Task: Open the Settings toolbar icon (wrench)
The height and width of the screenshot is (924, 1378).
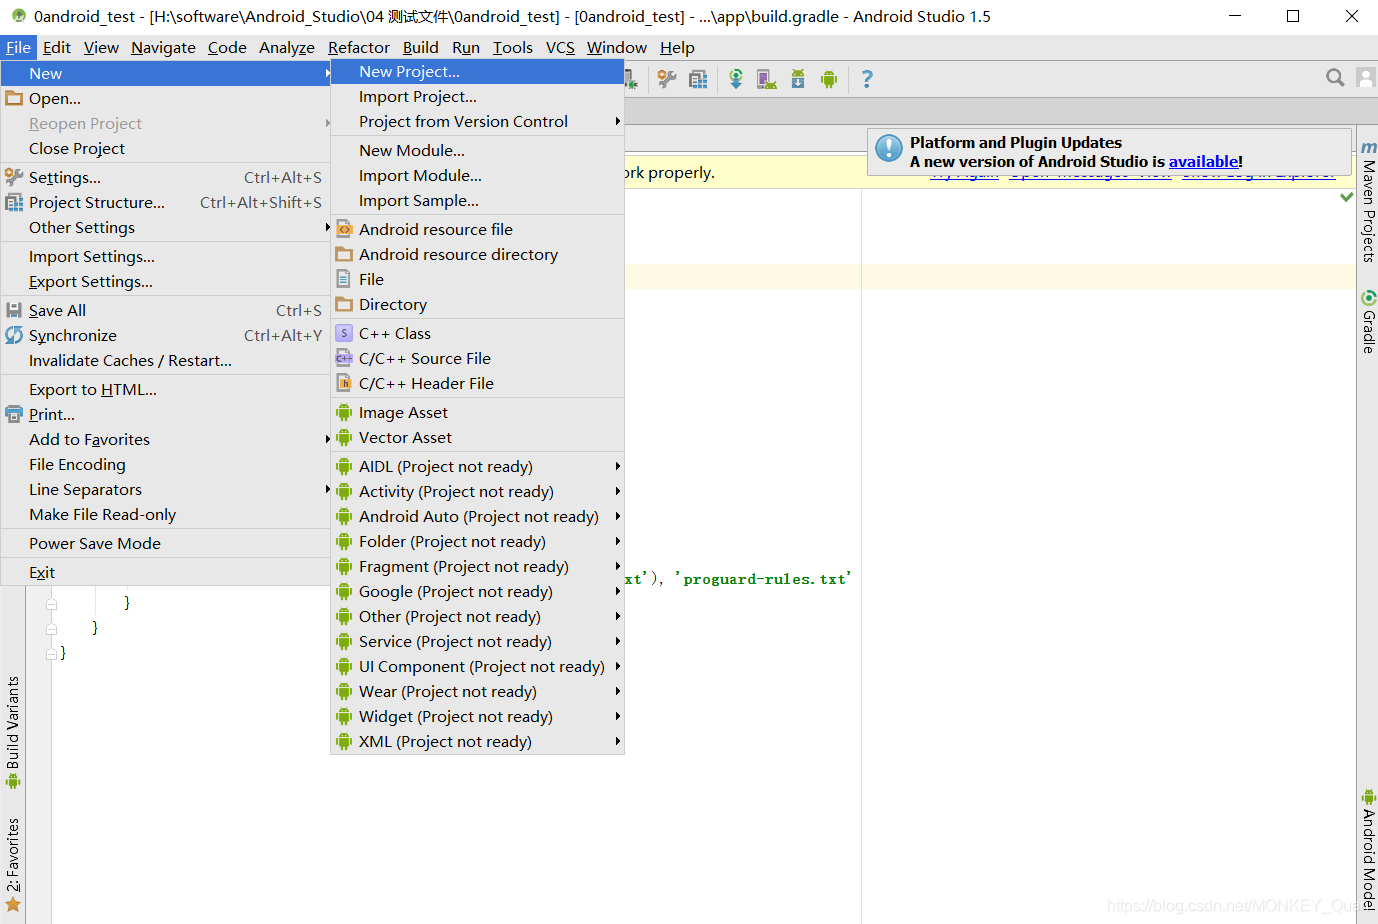Action: tap(667, 79)
